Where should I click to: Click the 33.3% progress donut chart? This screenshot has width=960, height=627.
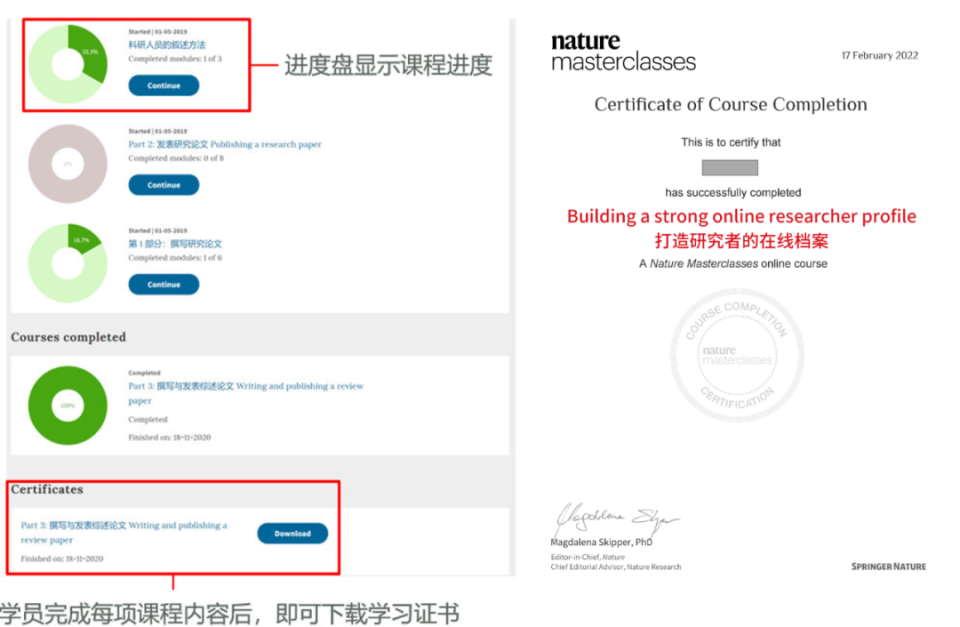click(68, 64)
